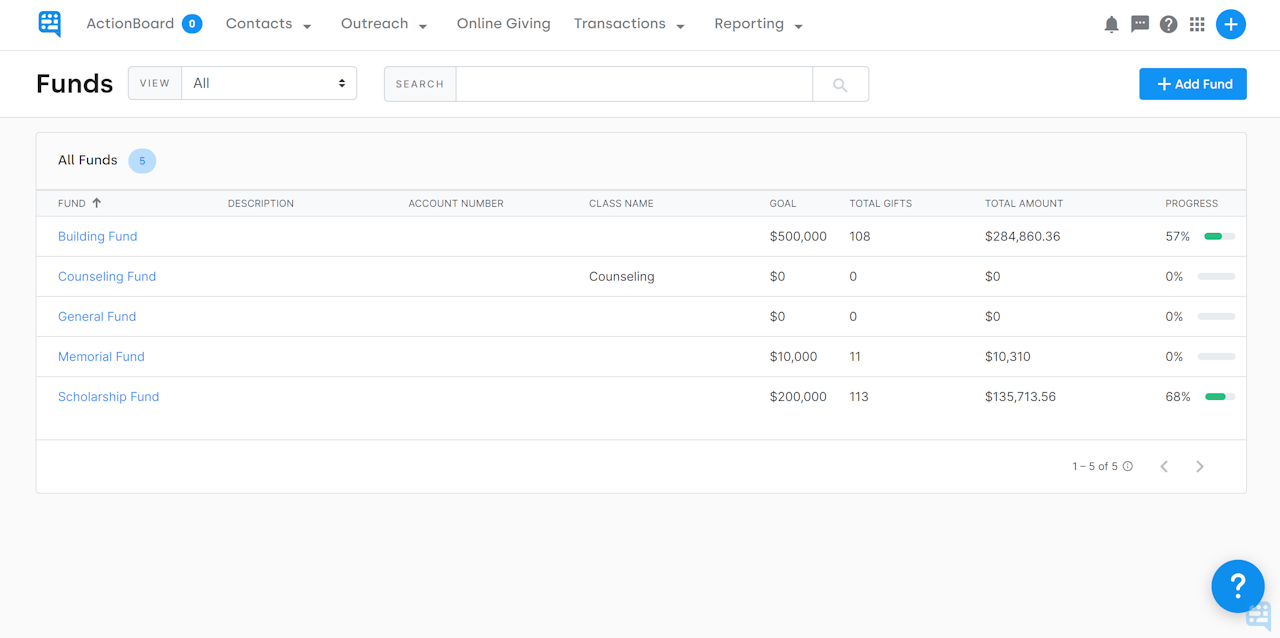Viewport: 1280px width, 638px height.
Task: Open the Reporting menu
Action: point(758,24)
